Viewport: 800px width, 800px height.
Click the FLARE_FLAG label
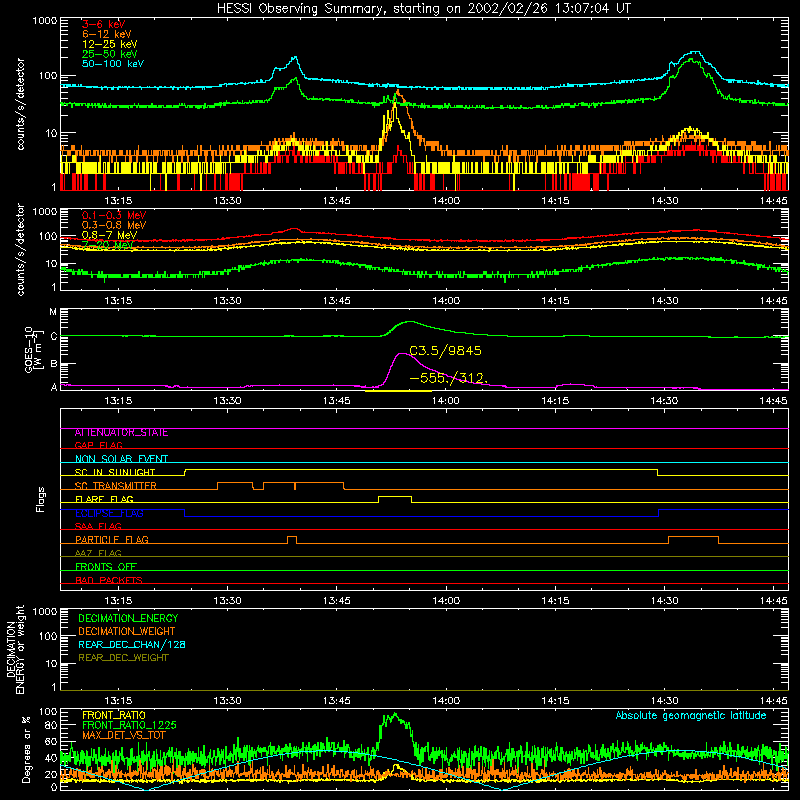pyautogui.click(x=104, y=499)
